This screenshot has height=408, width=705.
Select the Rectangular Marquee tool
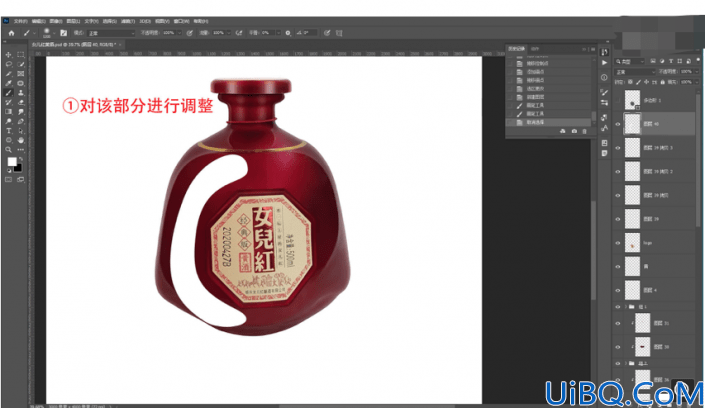tap(21, 54)
